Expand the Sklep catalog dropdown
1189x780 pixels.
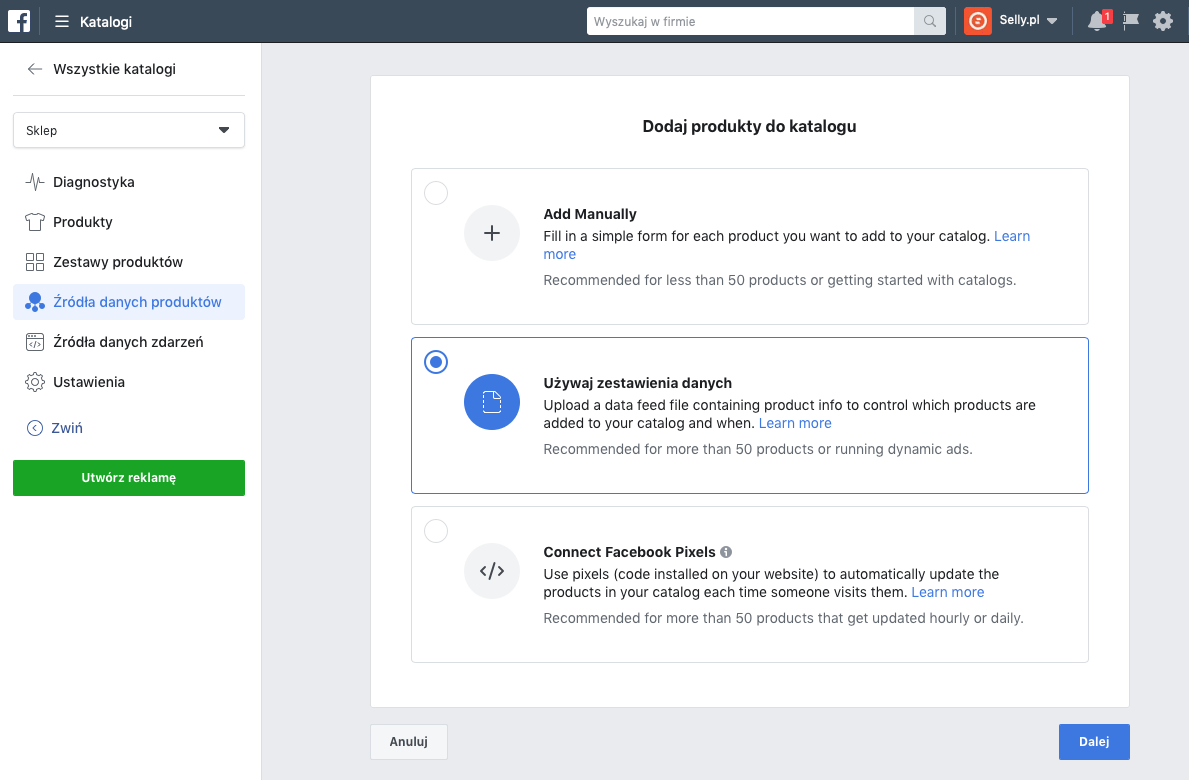point(129,131)
